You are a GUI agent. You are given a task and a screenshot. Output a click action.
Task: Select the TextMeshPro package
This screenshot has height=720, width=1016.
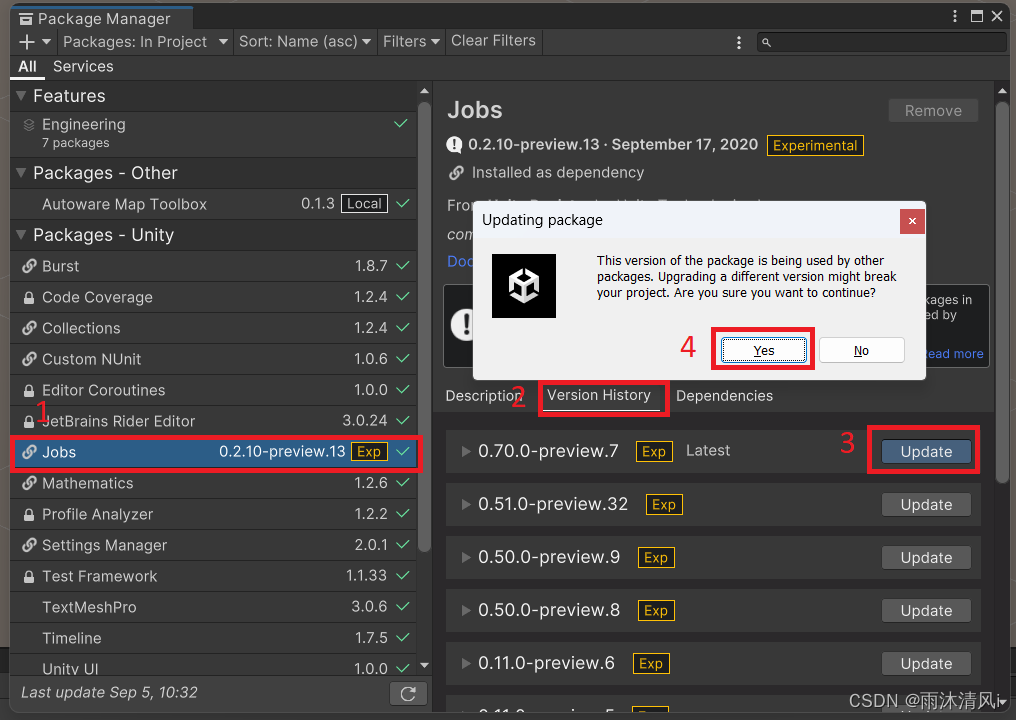(214, 608)
